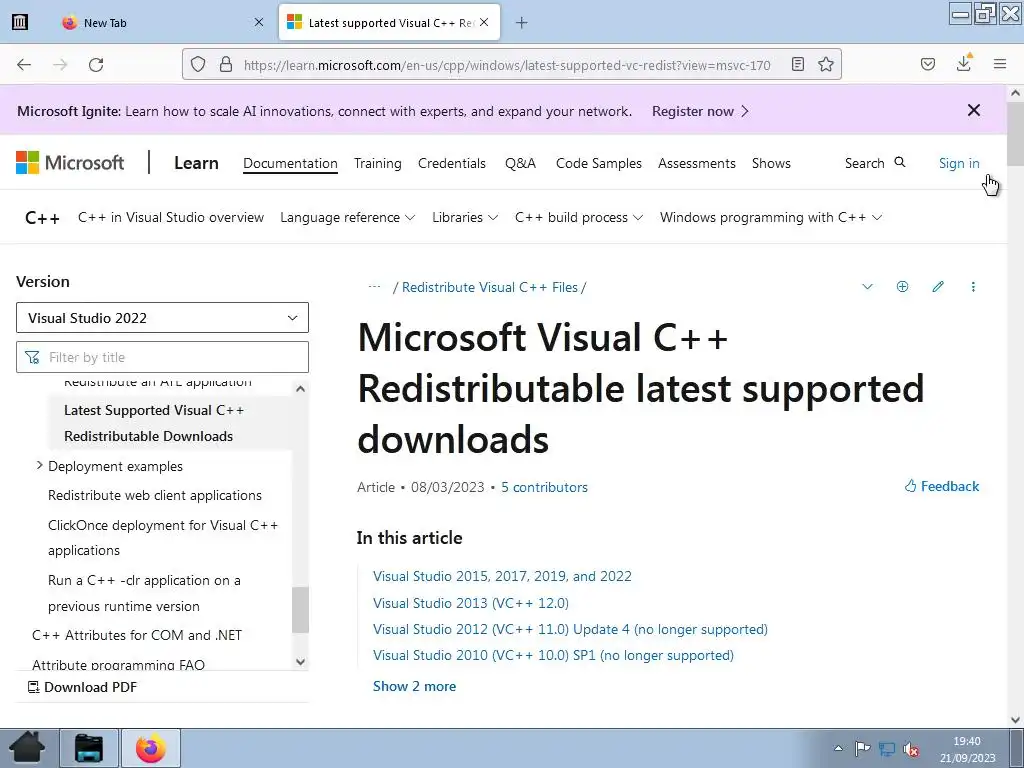This screenshot has height=768, width=1024.
Task: Open the Training menu item
Action: 377,163
